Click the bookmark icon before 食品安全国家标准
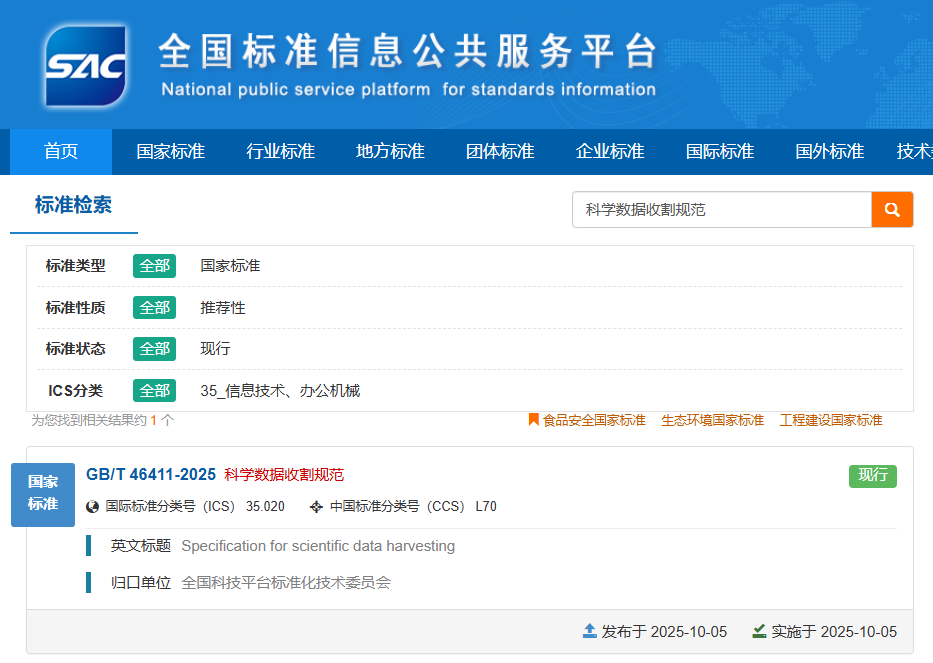 coord(534,420)
